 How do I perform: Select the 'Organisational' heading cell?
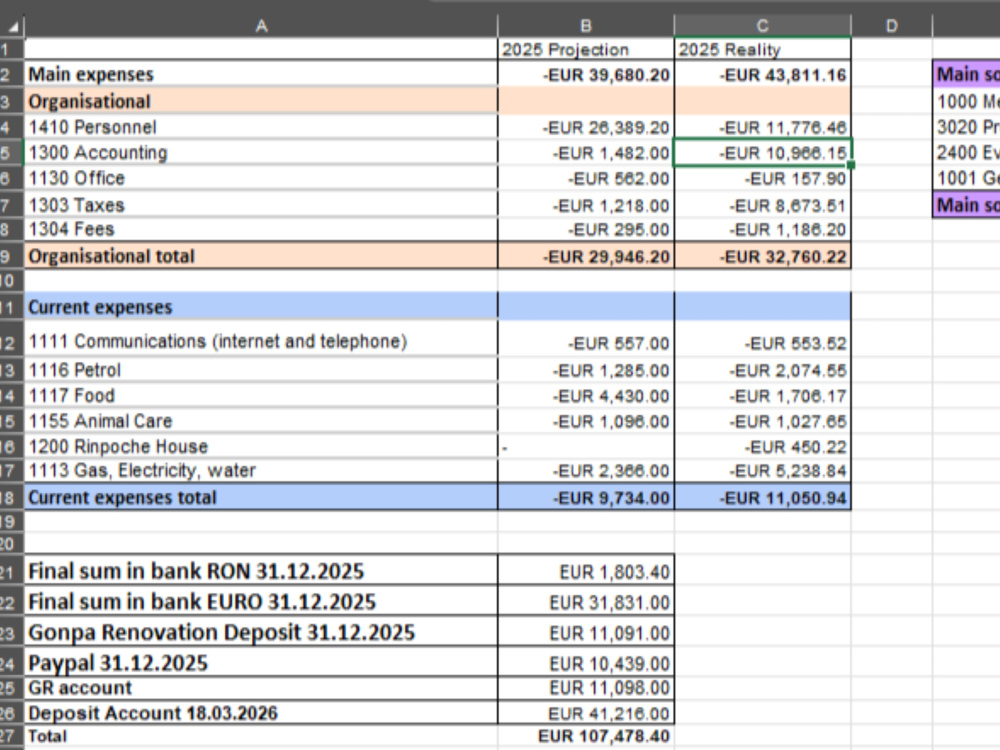click(x=261, y=101)
